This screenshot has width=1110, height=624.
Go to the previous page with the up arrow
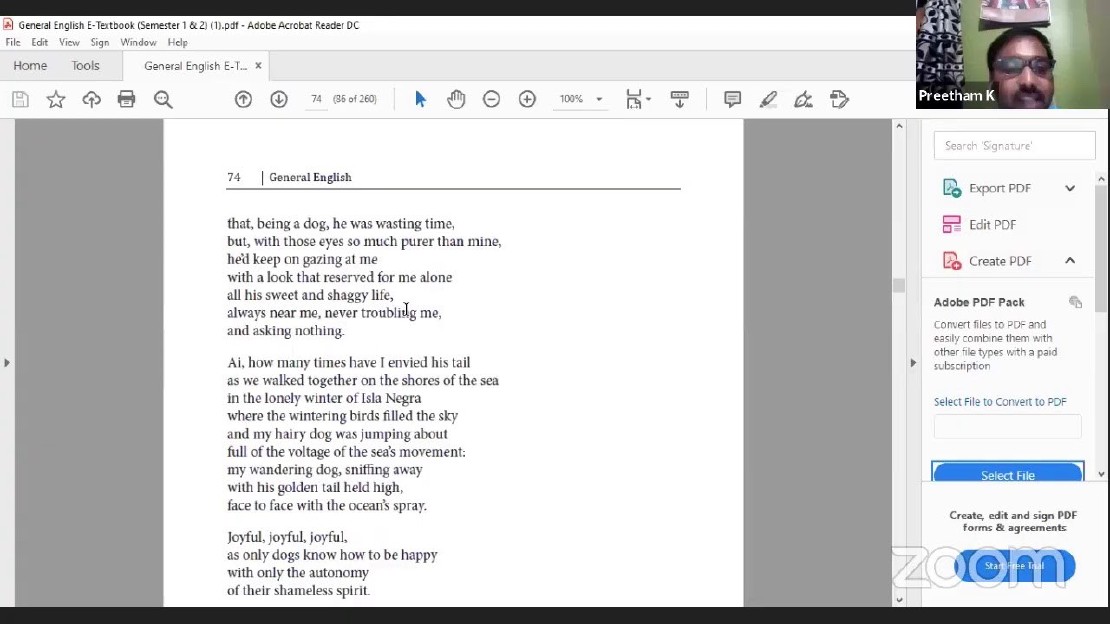(x=244, y=99)
